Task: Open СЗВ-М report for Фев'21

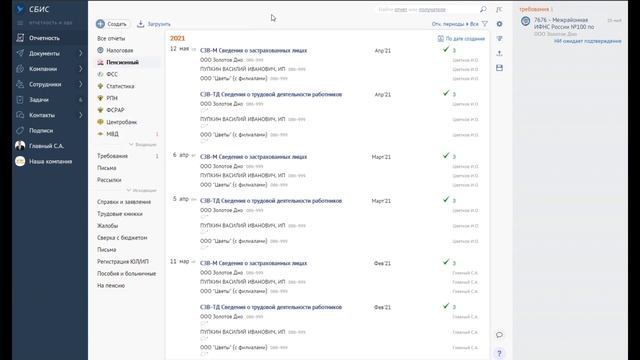Action: click(x=253, y=263)
